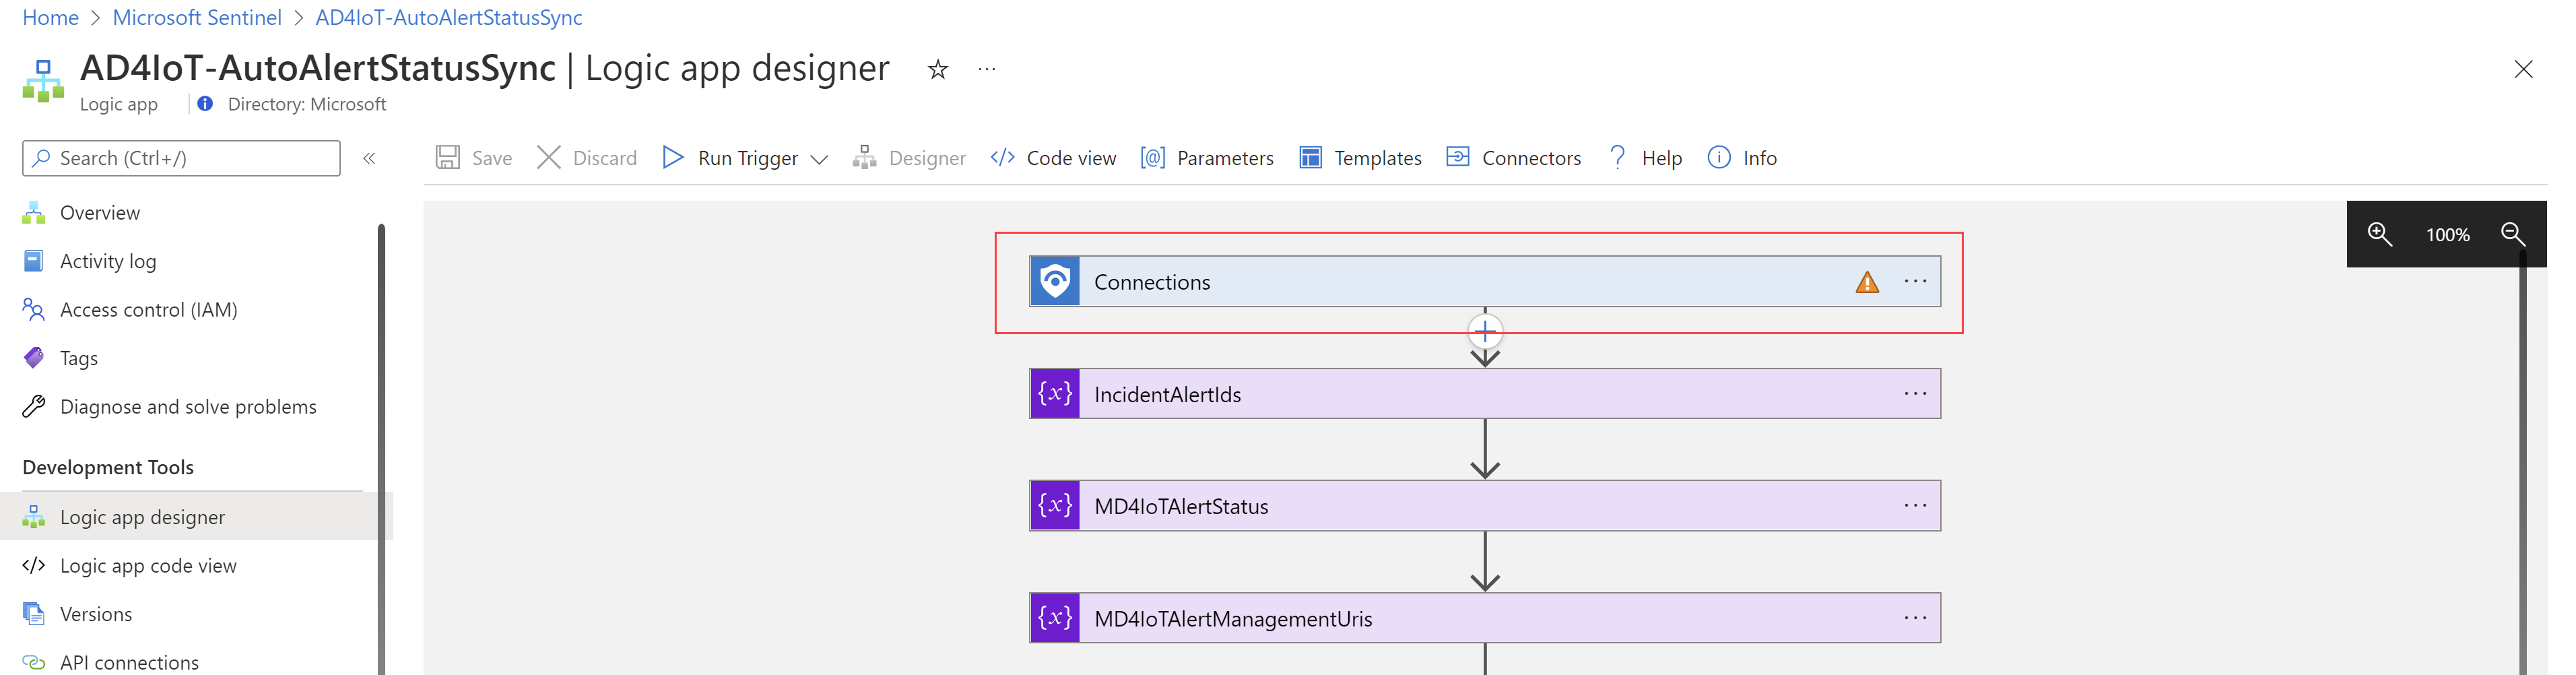This screenshot has width=2576, height=675.
Task: Click the Save disk icon in toolbar
Action: pos(447,158)
